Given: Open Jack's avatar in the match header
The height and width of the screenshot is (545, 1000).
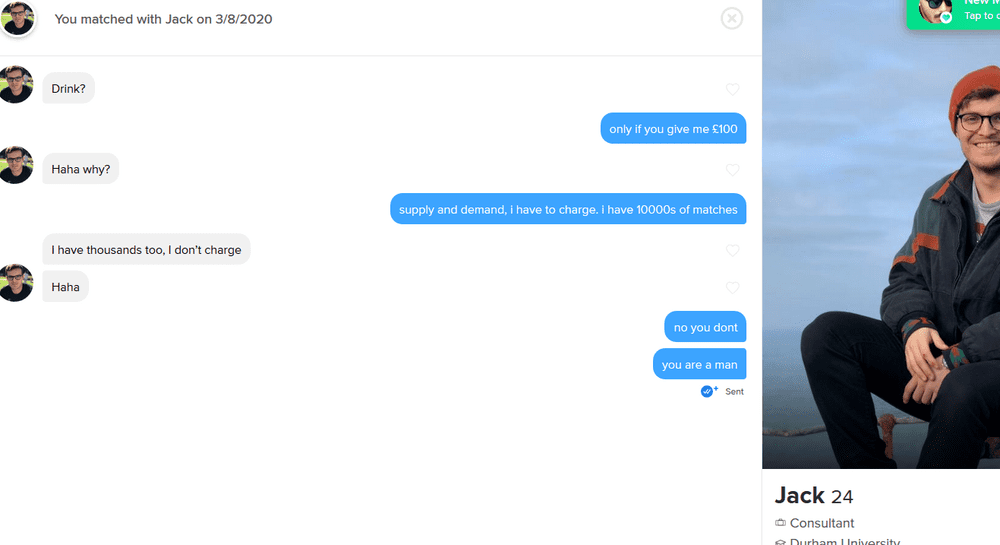Looking at the screenshot, I should pos(17,18).
